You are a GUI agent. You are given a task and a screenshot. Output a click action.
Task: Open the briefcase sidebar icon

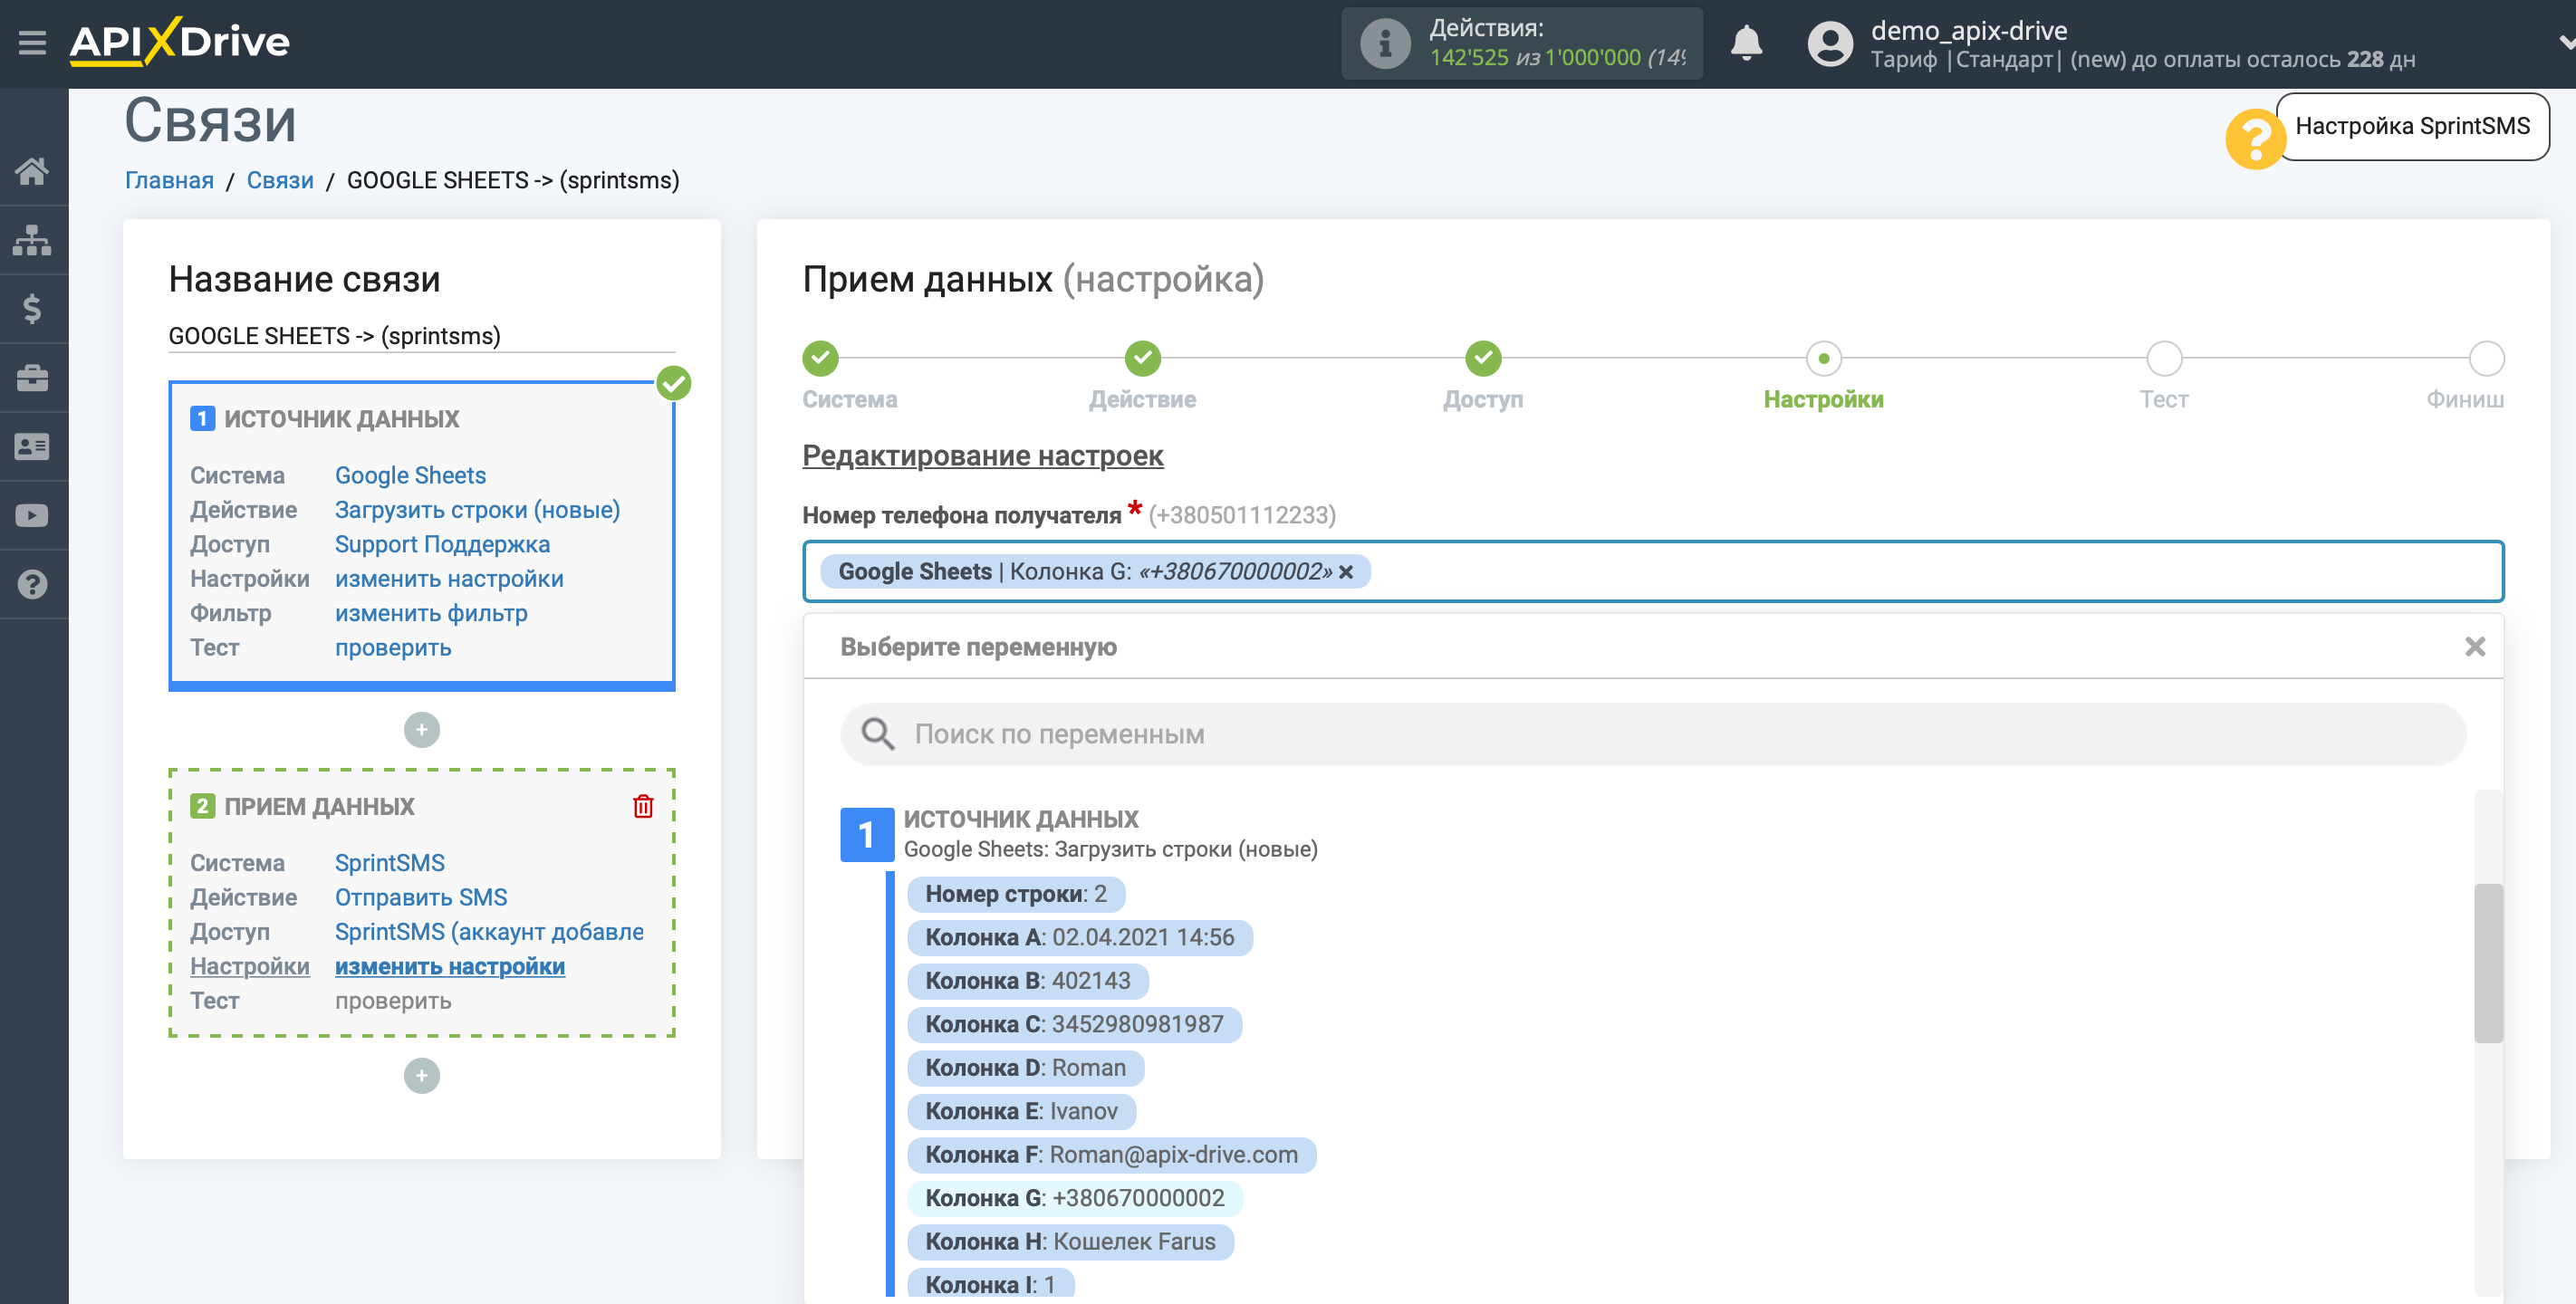(x=32, y=378)
